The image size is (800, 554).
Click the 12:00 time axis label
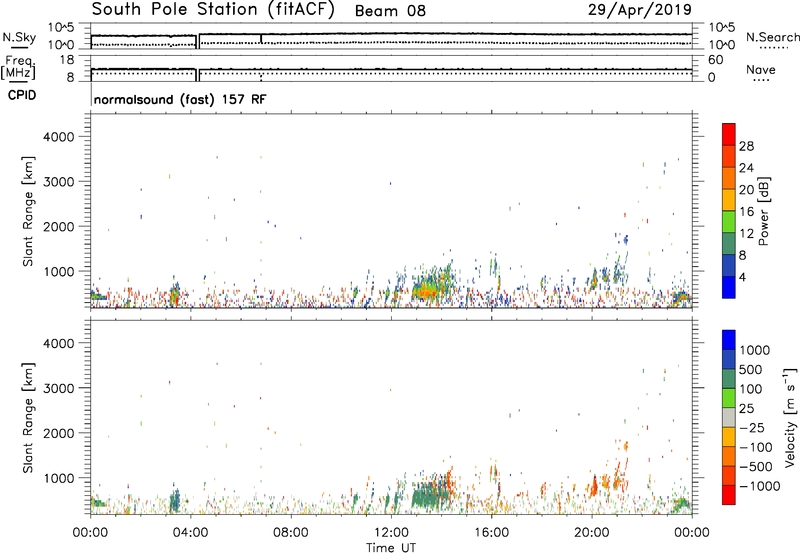pyautogui.click(x=391, y=533)
